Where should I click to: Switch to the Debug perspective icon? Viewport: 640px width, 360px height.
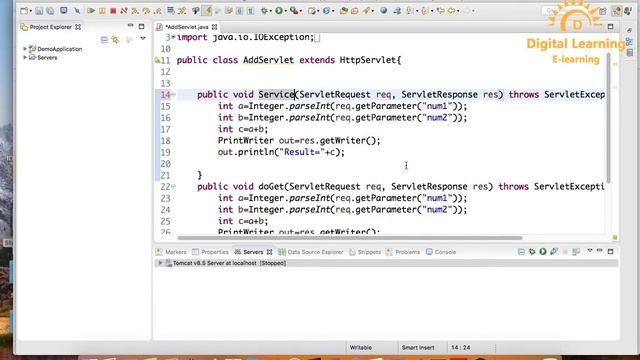[x=628, y=11]
